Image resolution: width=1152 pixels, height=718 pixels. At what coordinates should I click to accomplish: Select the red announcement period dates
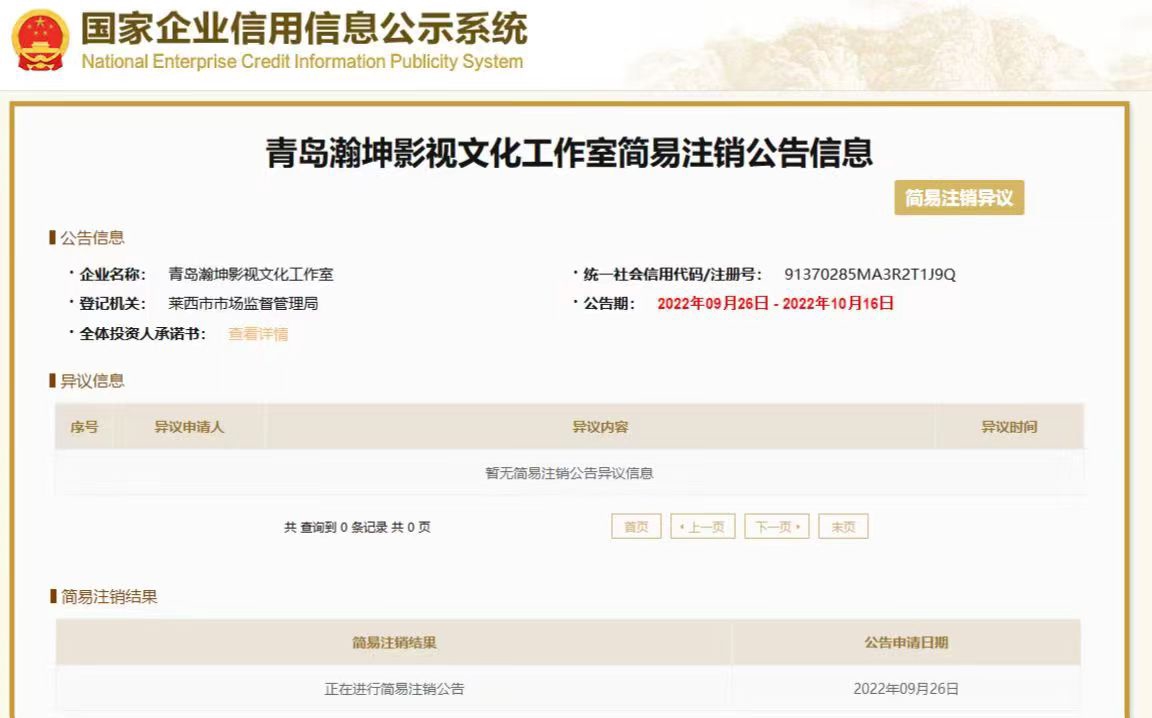point(775,304)
